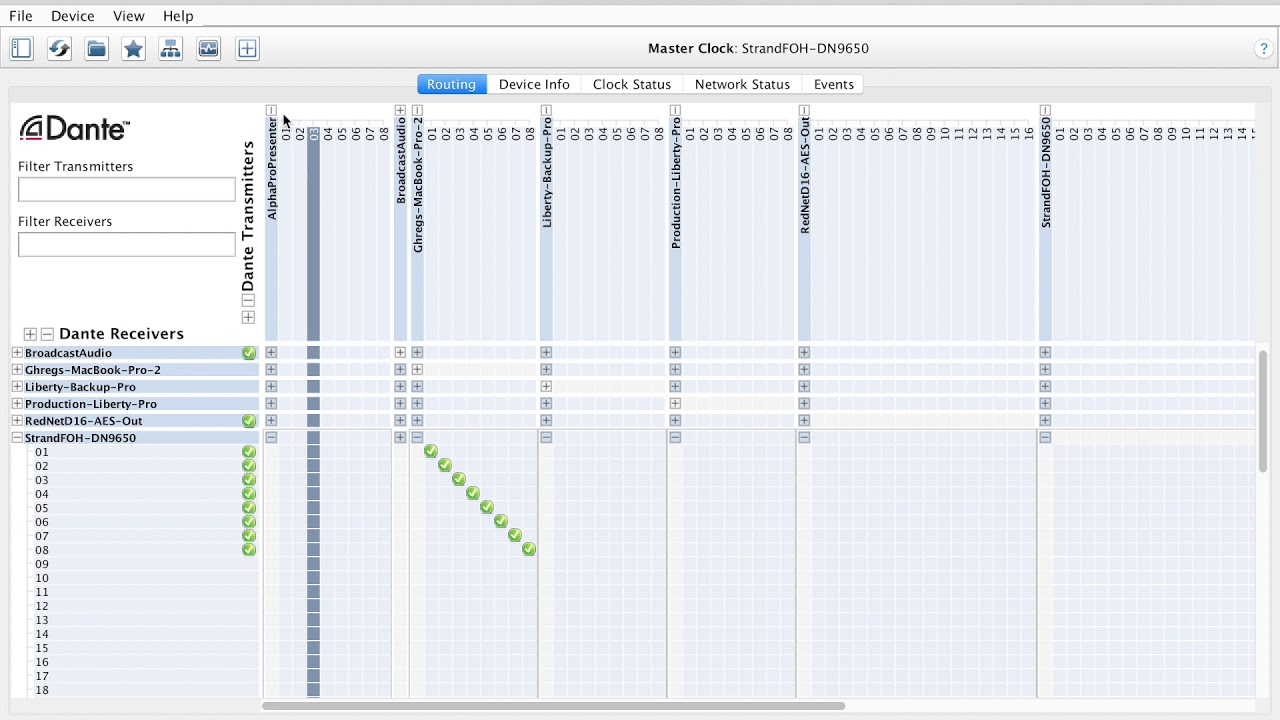This screenshot has height=720, width=1280.
Task: Click the horizontal scrollbar thumb under the routing grid
Action: [553, 706]
